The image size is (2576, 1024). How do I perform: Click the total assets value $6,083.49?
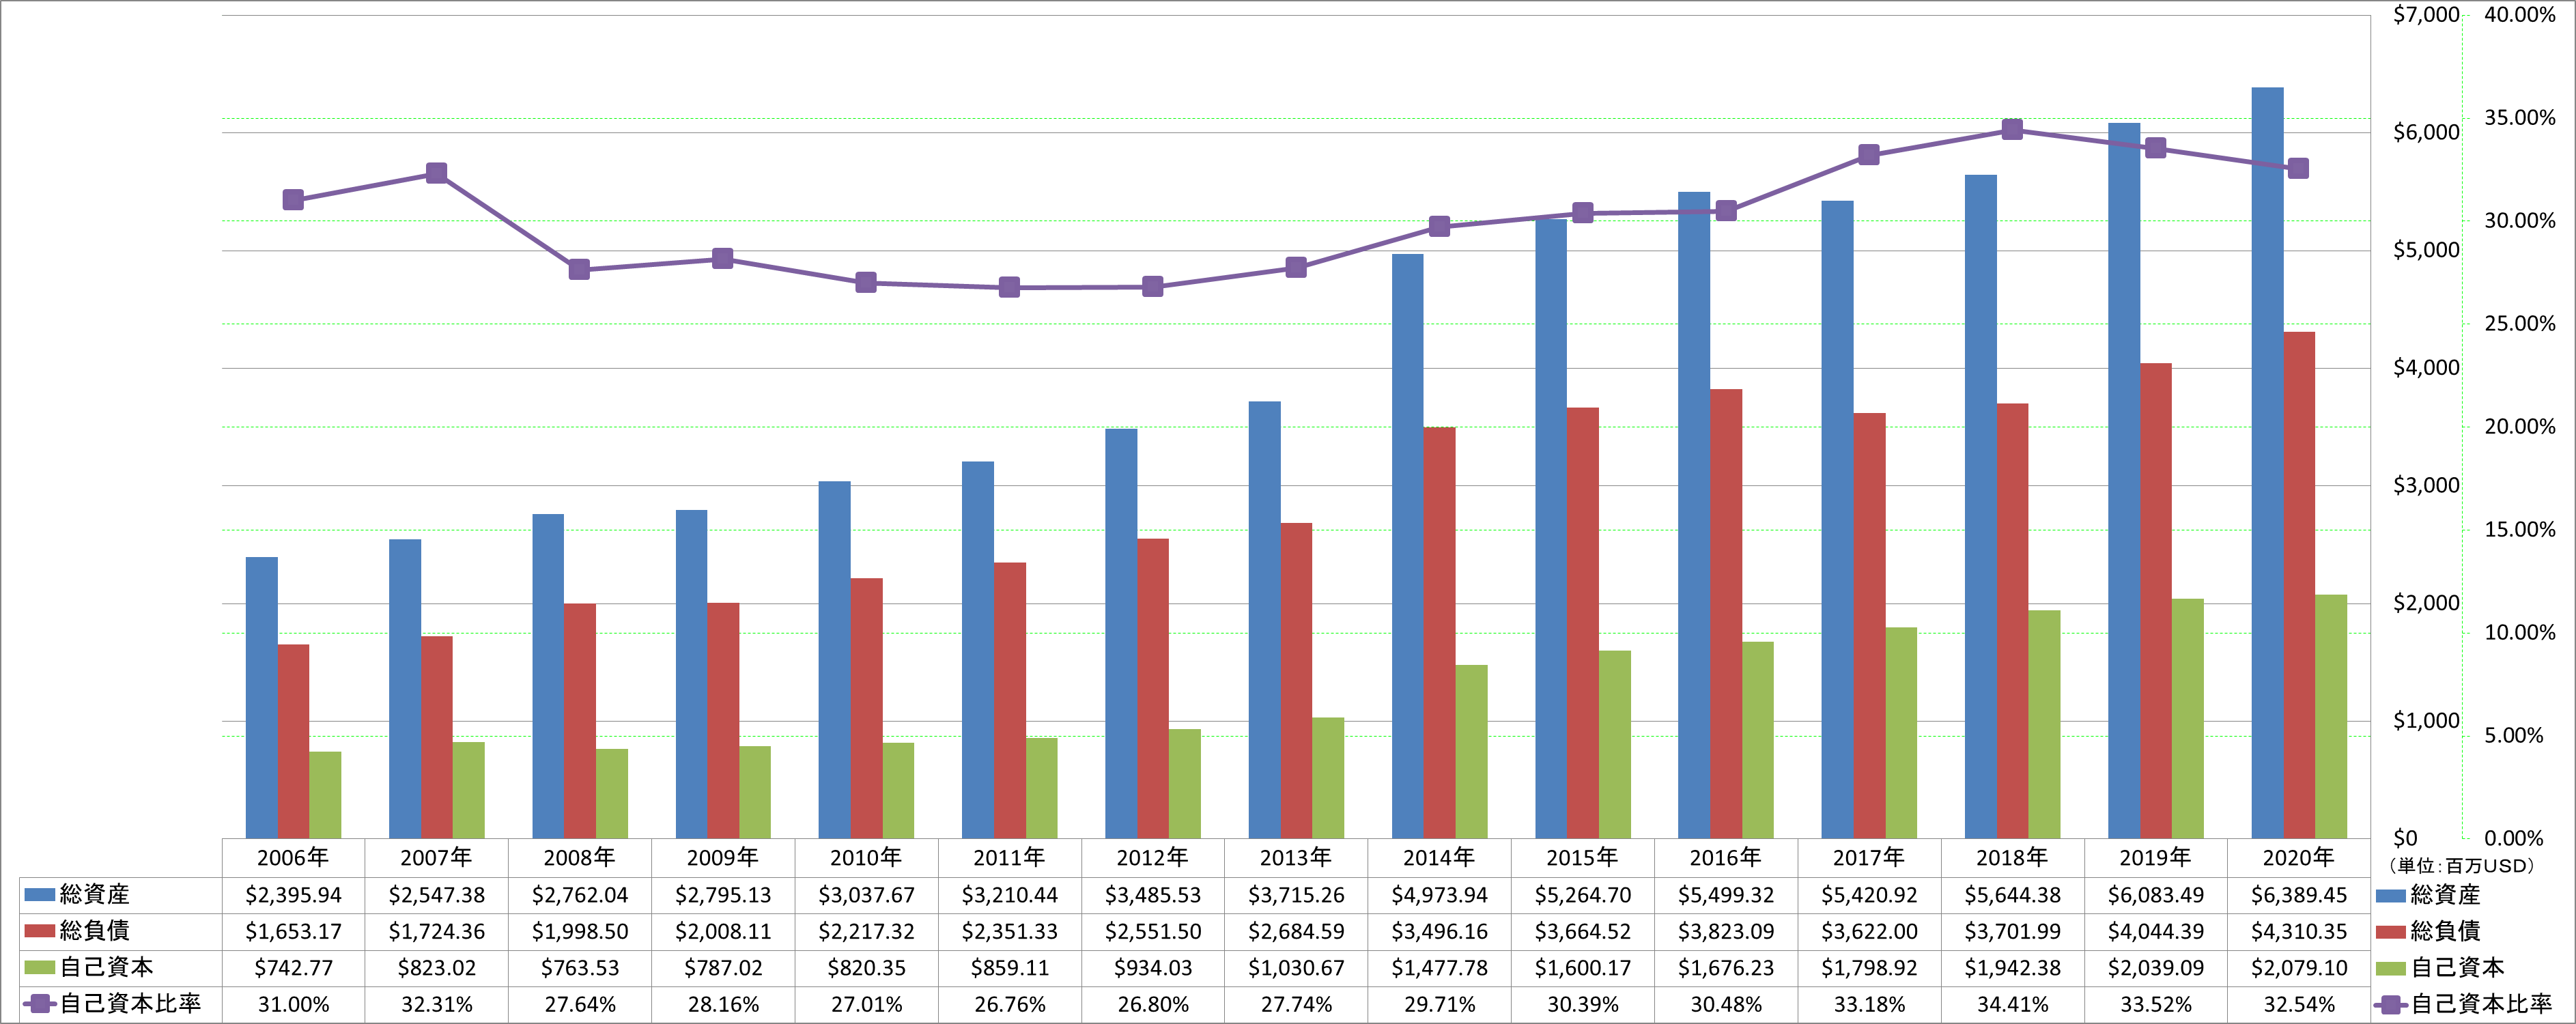click(x=2156, y=895)
